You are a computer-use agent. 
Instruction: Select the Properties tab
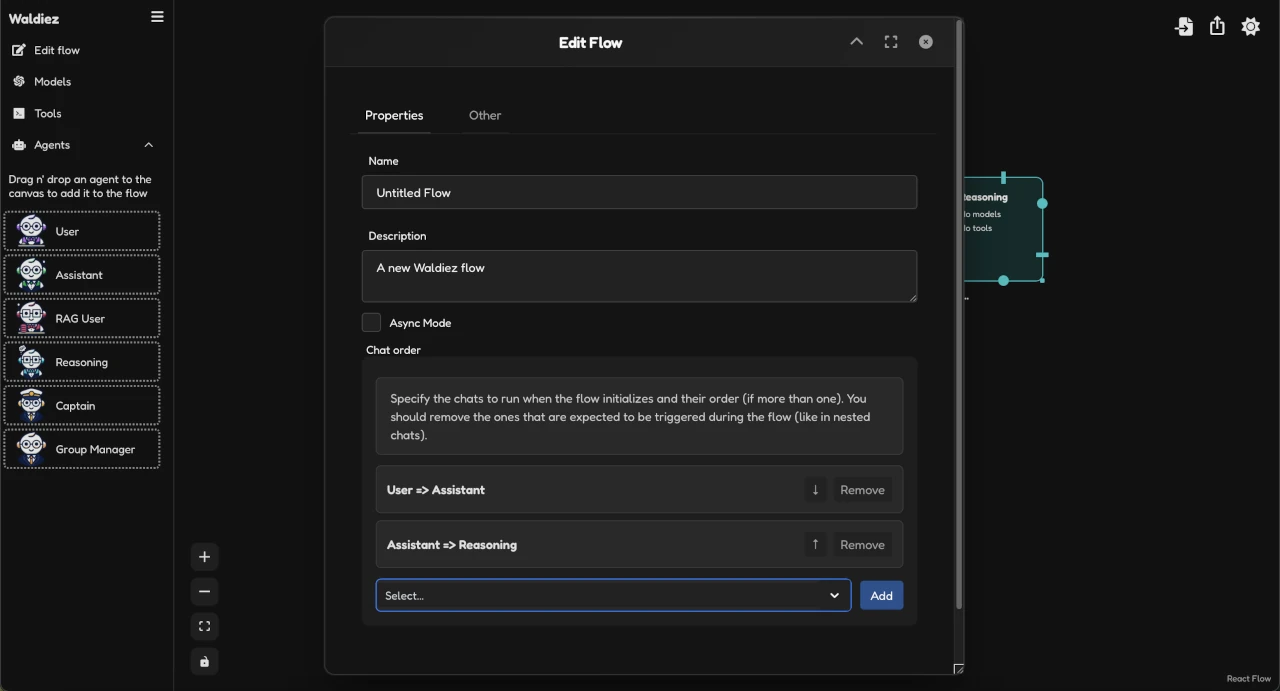[x=394, y=115]
